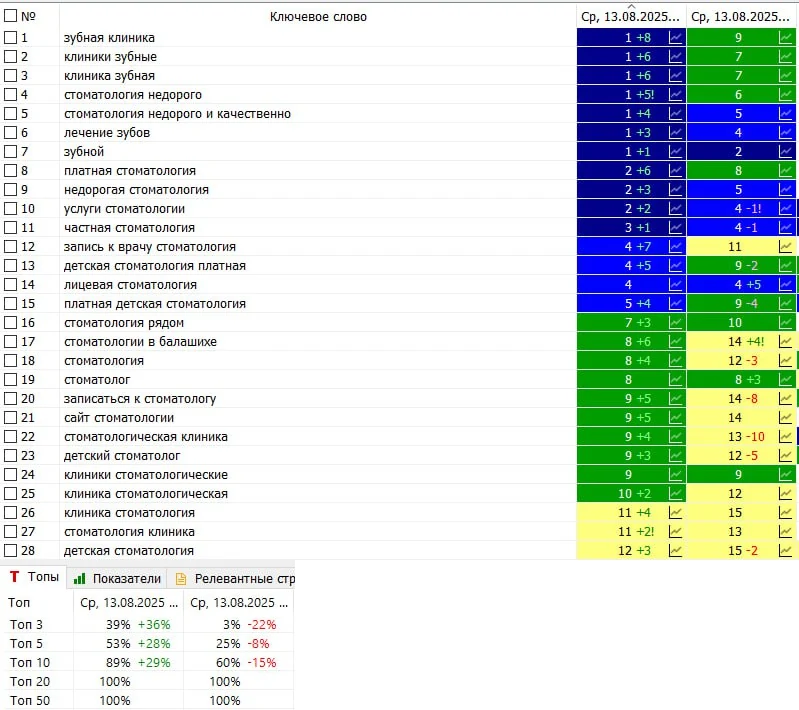Click second 'Ср, 13.08.2025...' column header
Viewport: 799px width, 710px height.
(741, 17)
